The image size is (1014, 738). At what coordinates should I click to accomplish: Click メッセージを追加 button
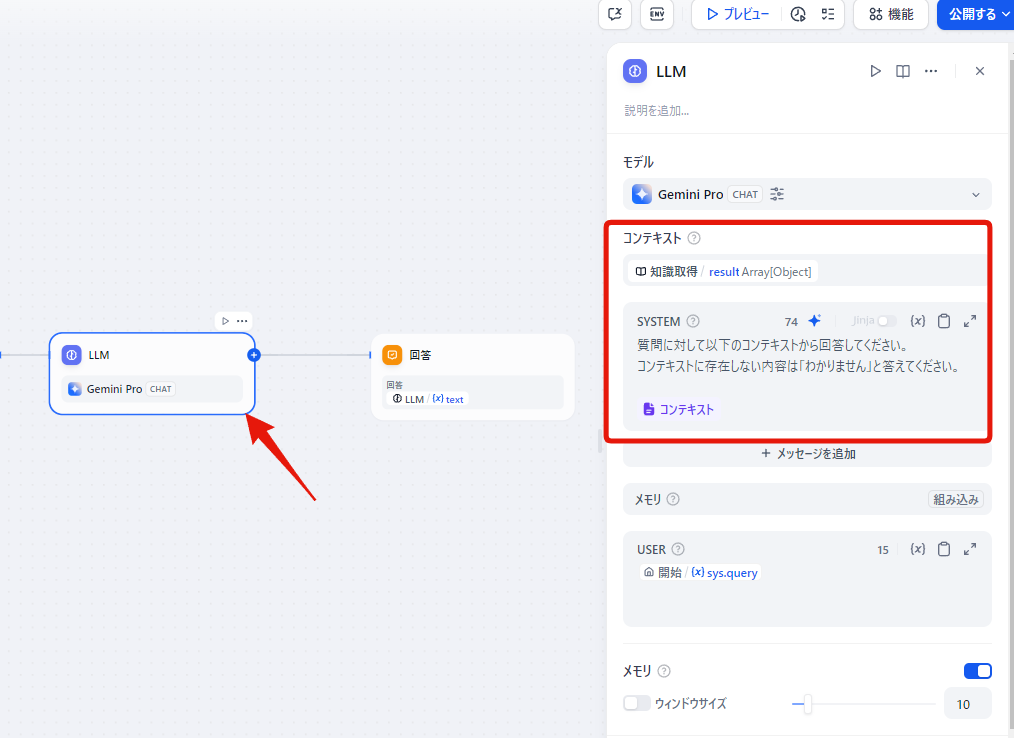[x=807, y=453]
